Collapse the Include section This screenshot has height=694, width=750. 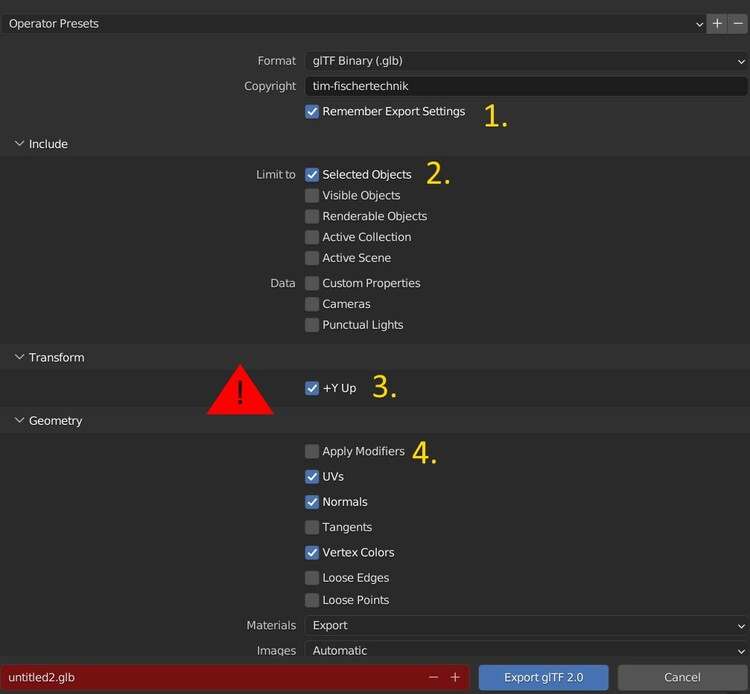[20, 144]
